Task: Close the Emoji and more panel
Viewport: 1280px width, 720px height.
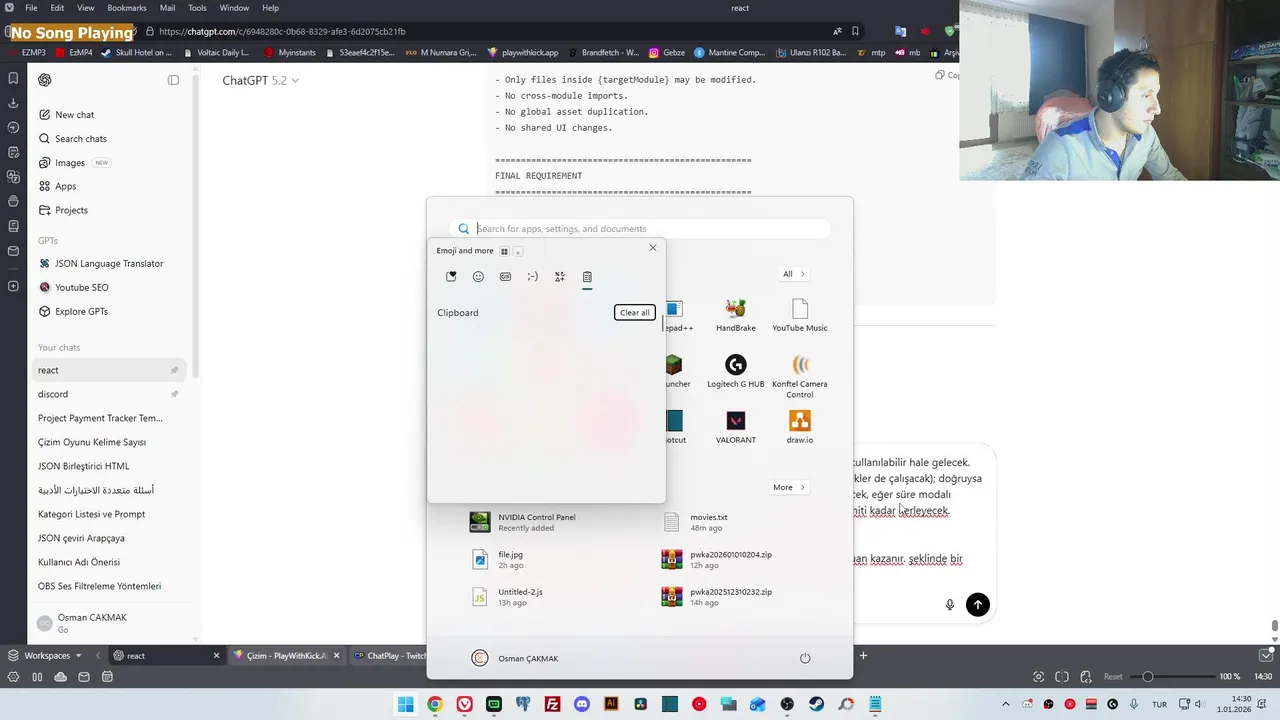Action: pyautogui.click(x=653, y=248)
